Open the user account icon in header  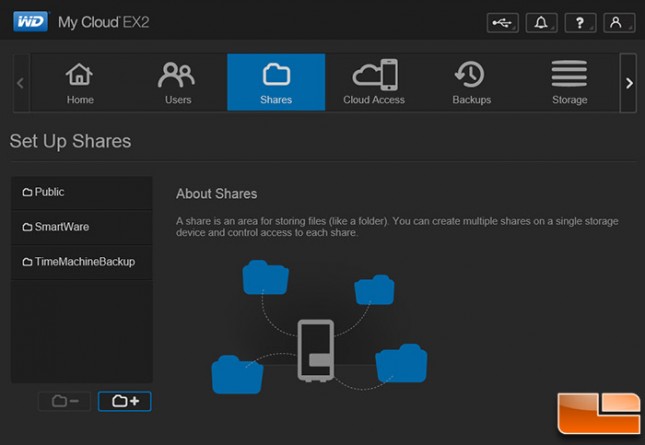619,23
